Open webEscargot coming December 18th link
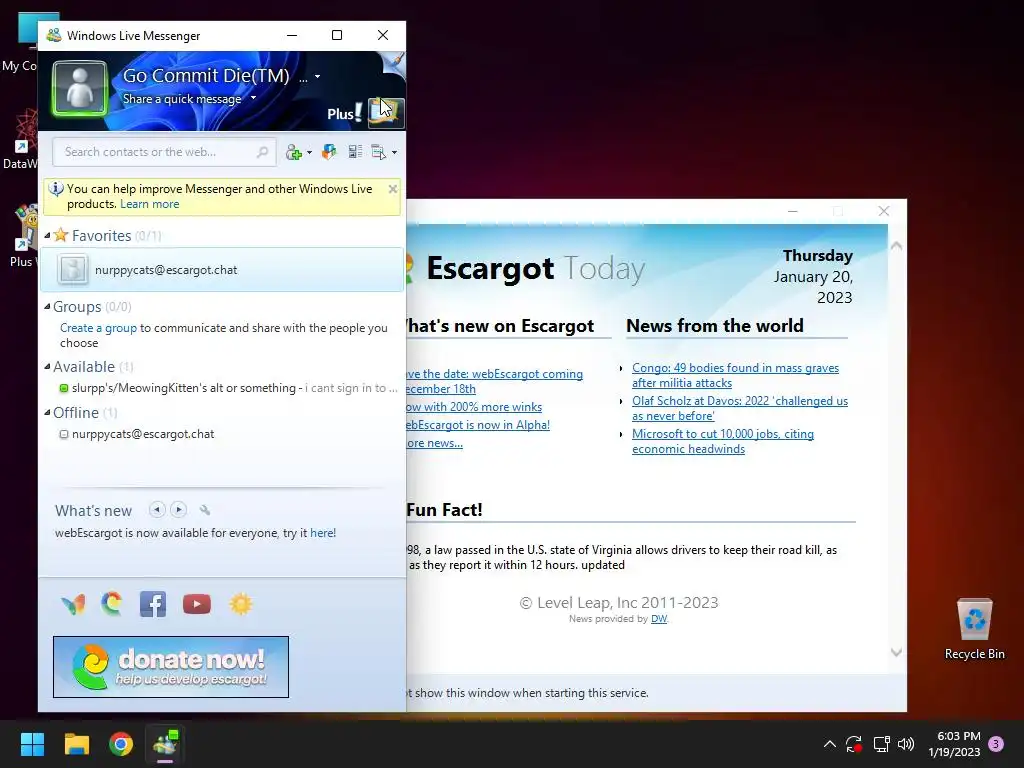Image resolution: width=1024 pixels, height=768 pixels. click(x=494, y=381)
